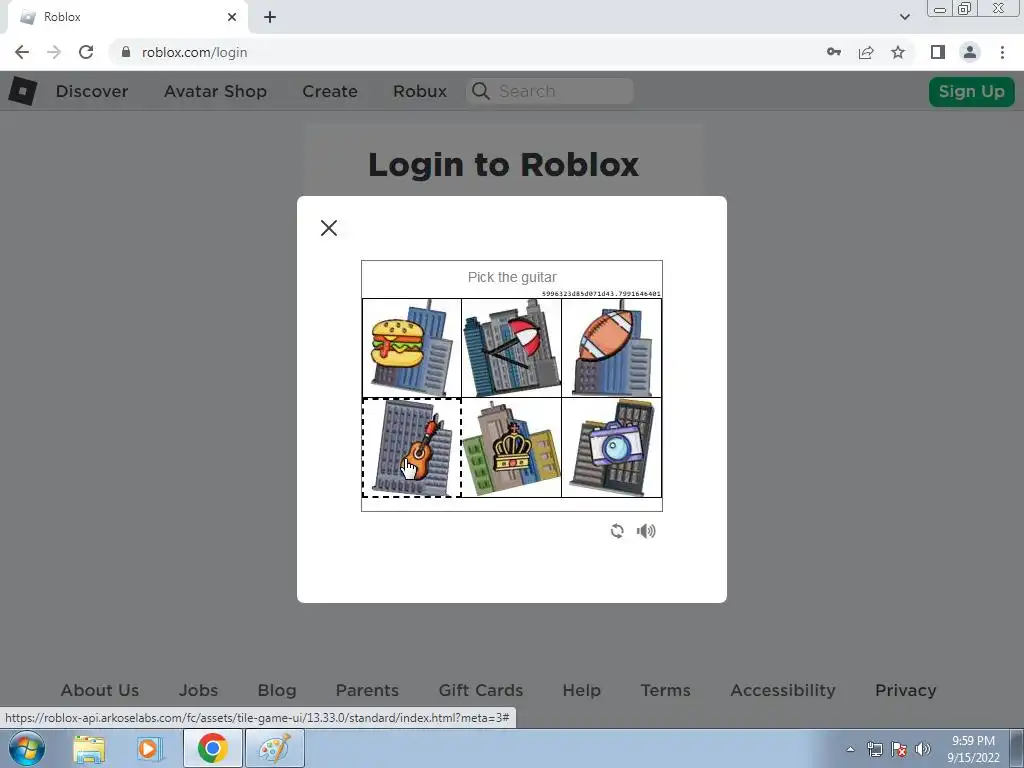This screenshot has width=1024, height=768.
Task: Open the volume tray icon
Action: (923, 749)
